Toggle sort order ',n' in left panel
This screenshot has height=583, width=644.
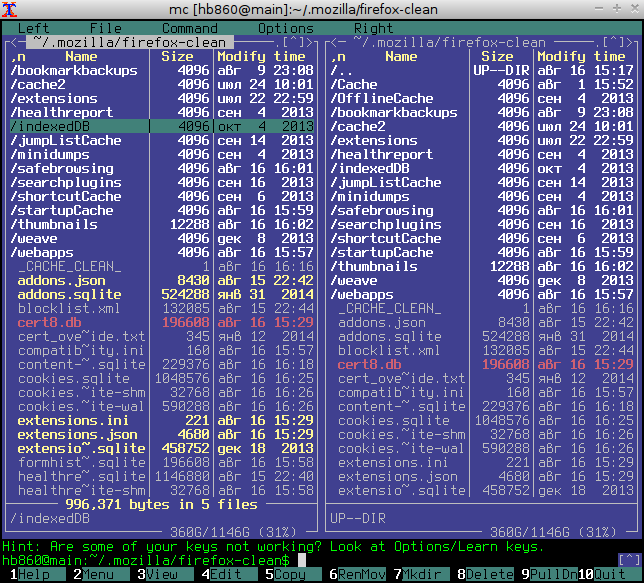pos(18,56)
